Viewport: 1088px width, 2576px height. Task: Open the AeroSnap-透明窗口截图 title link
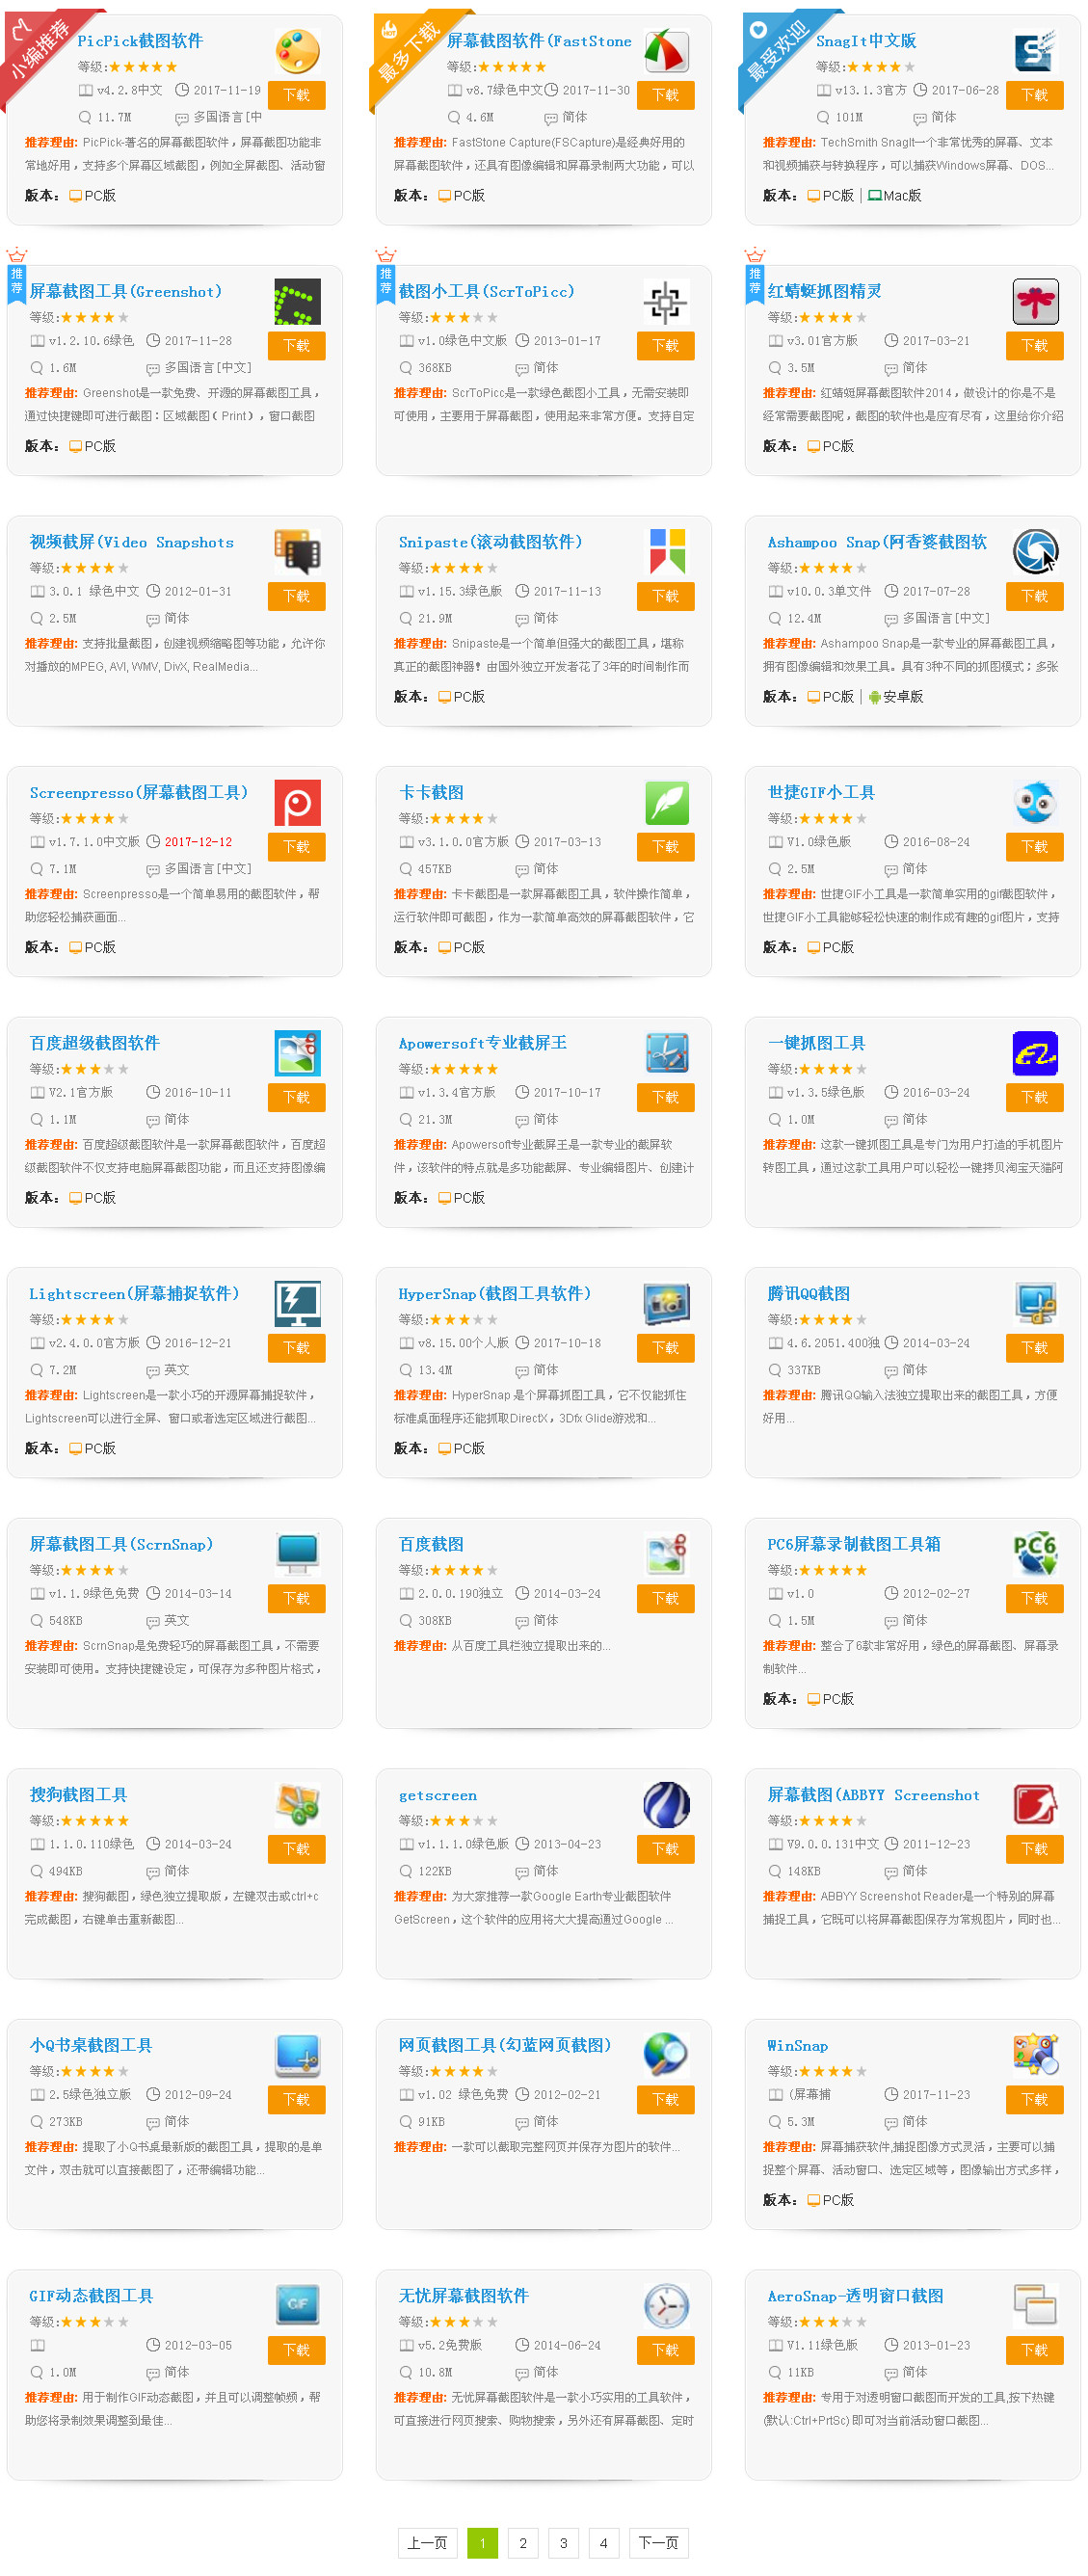[855, 2297]
